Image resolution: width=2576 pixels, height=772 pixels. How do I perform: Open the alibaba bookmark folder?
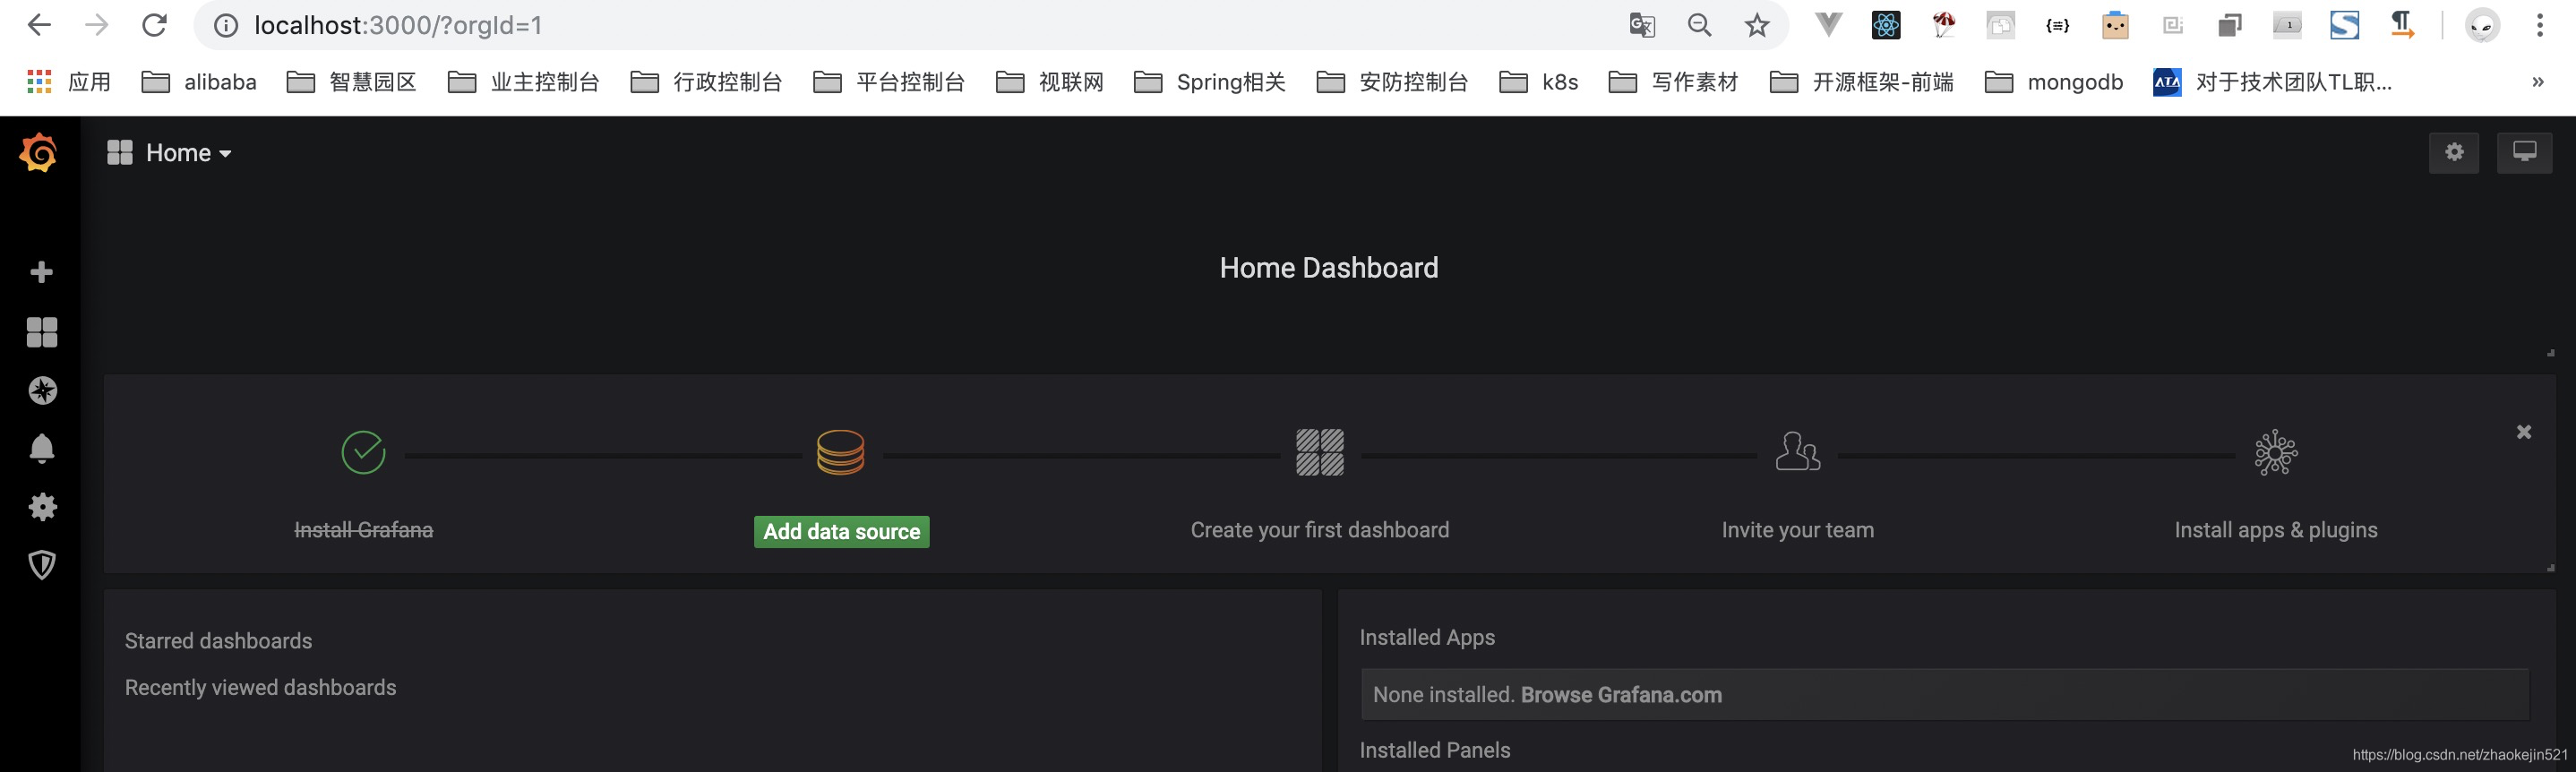click(199, 82)
